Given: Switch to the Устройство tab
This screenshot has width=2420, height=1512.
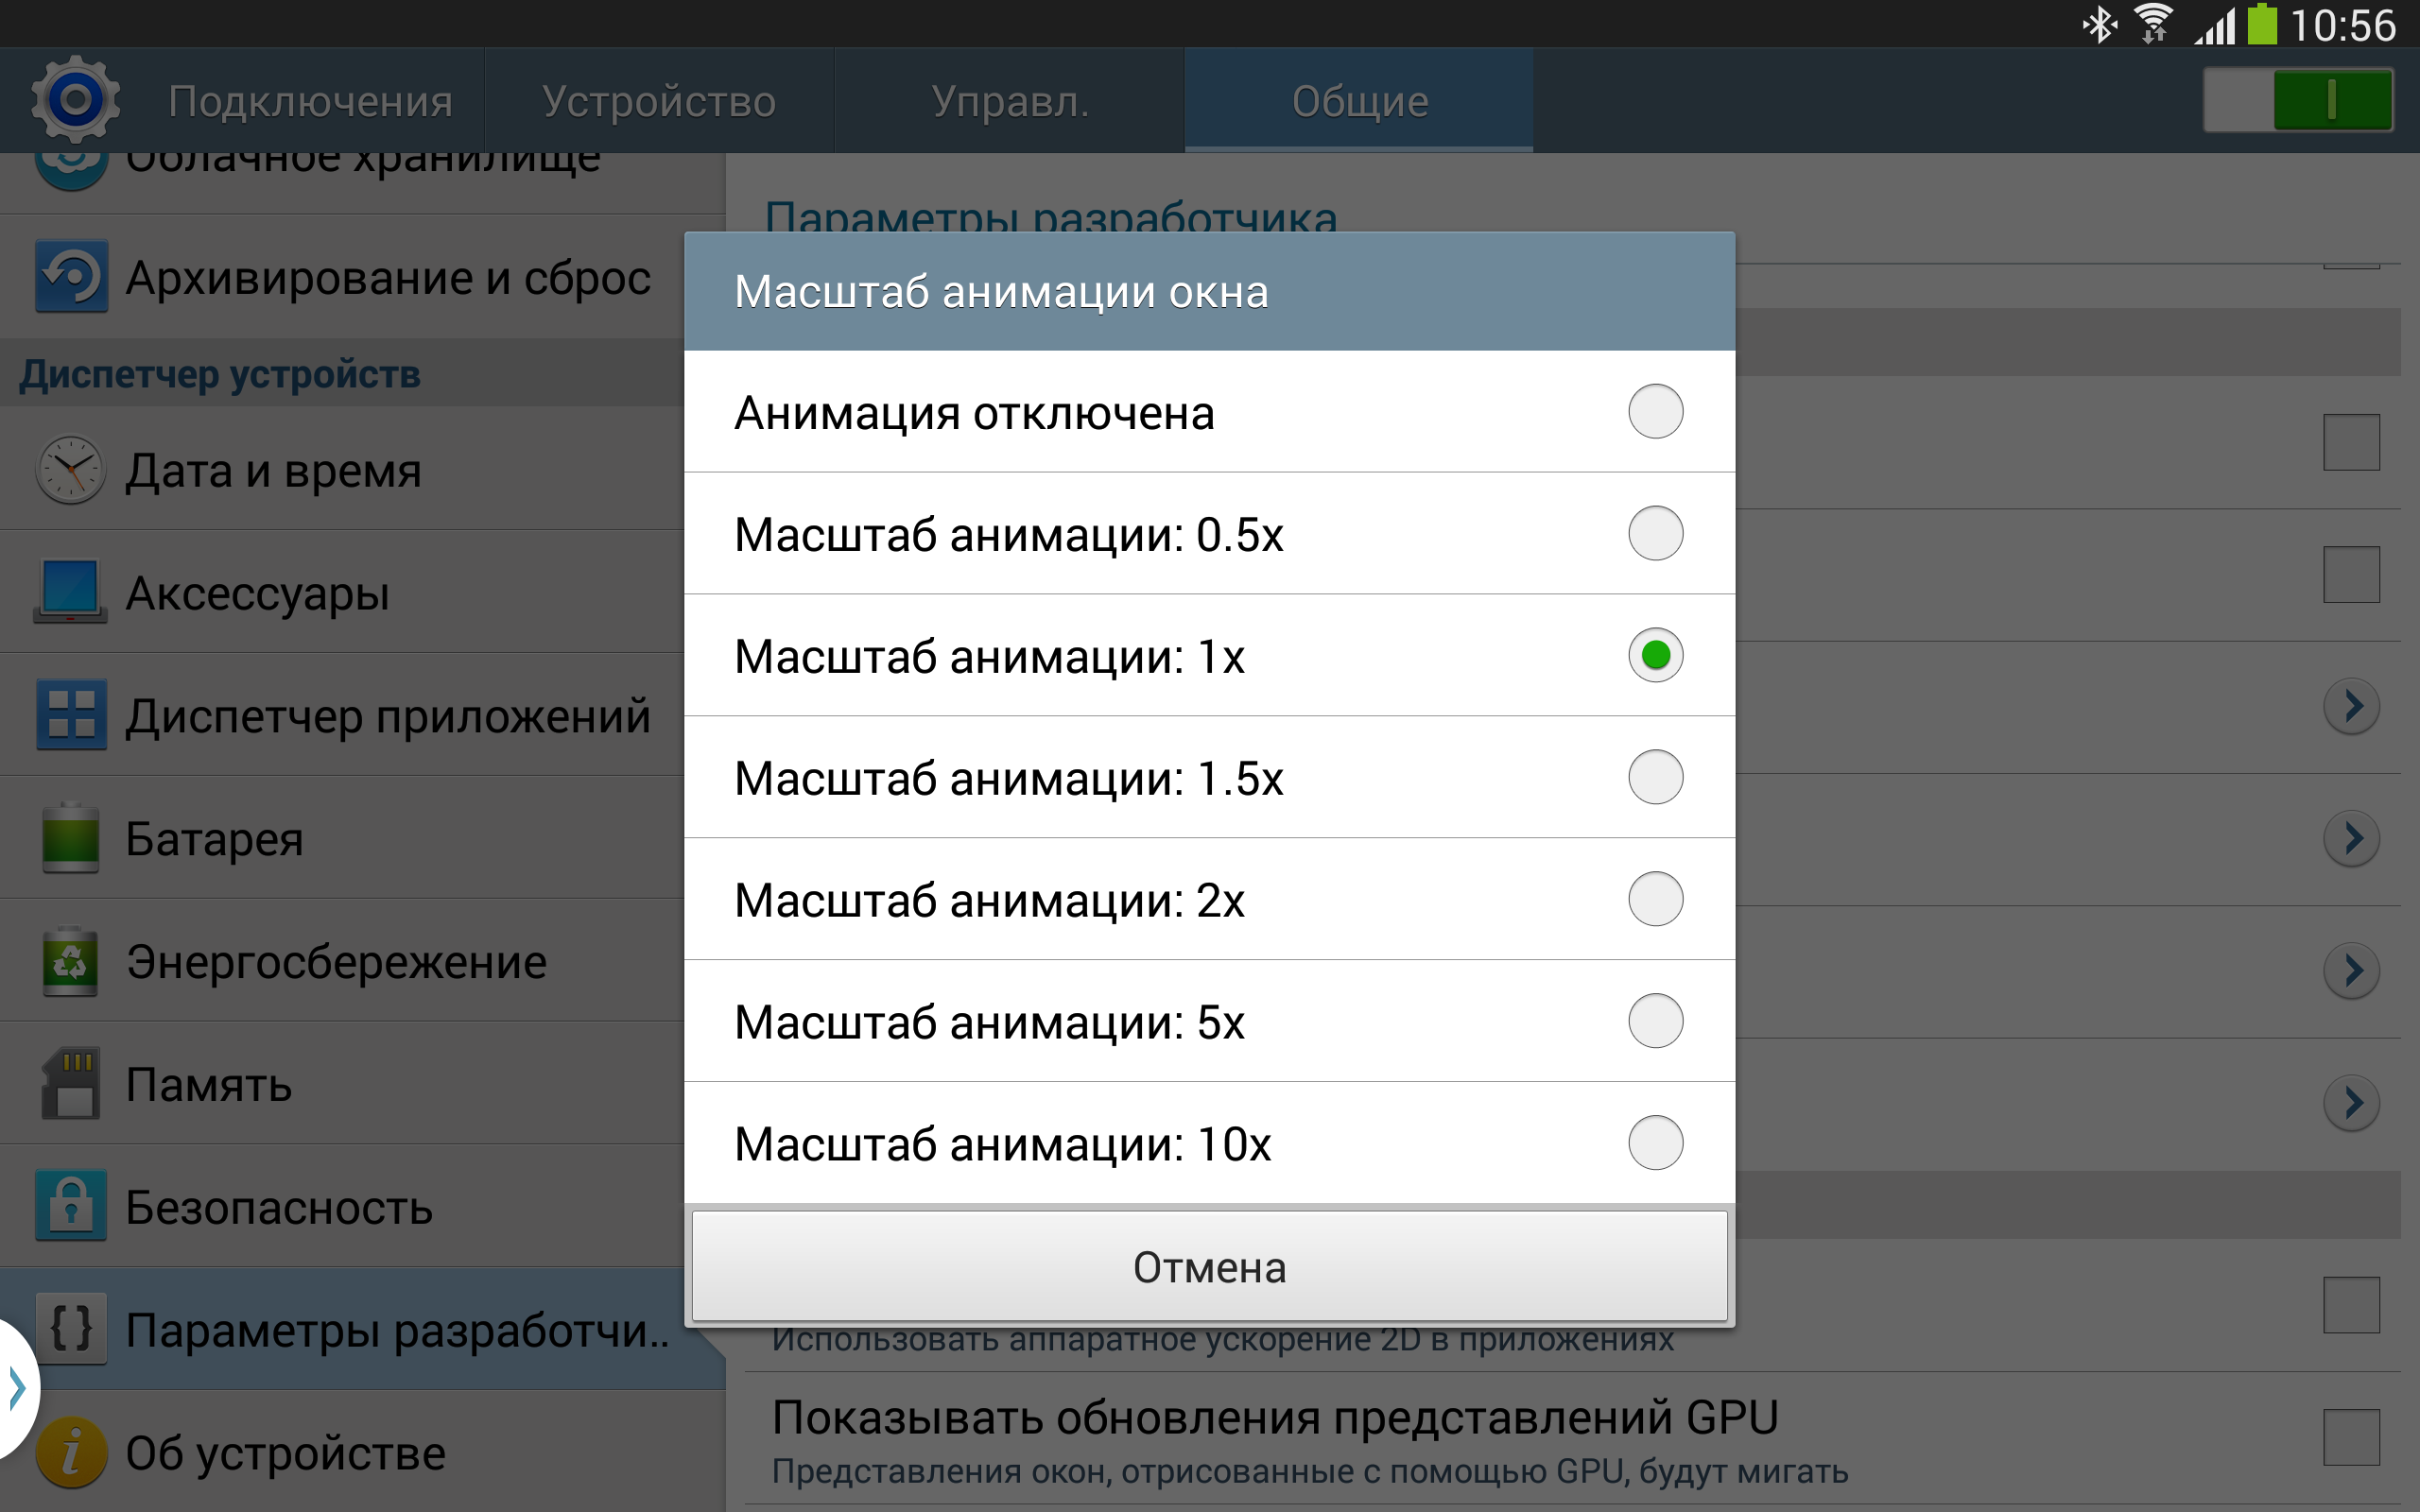Looking at the screenshot, I should (659, 101).
